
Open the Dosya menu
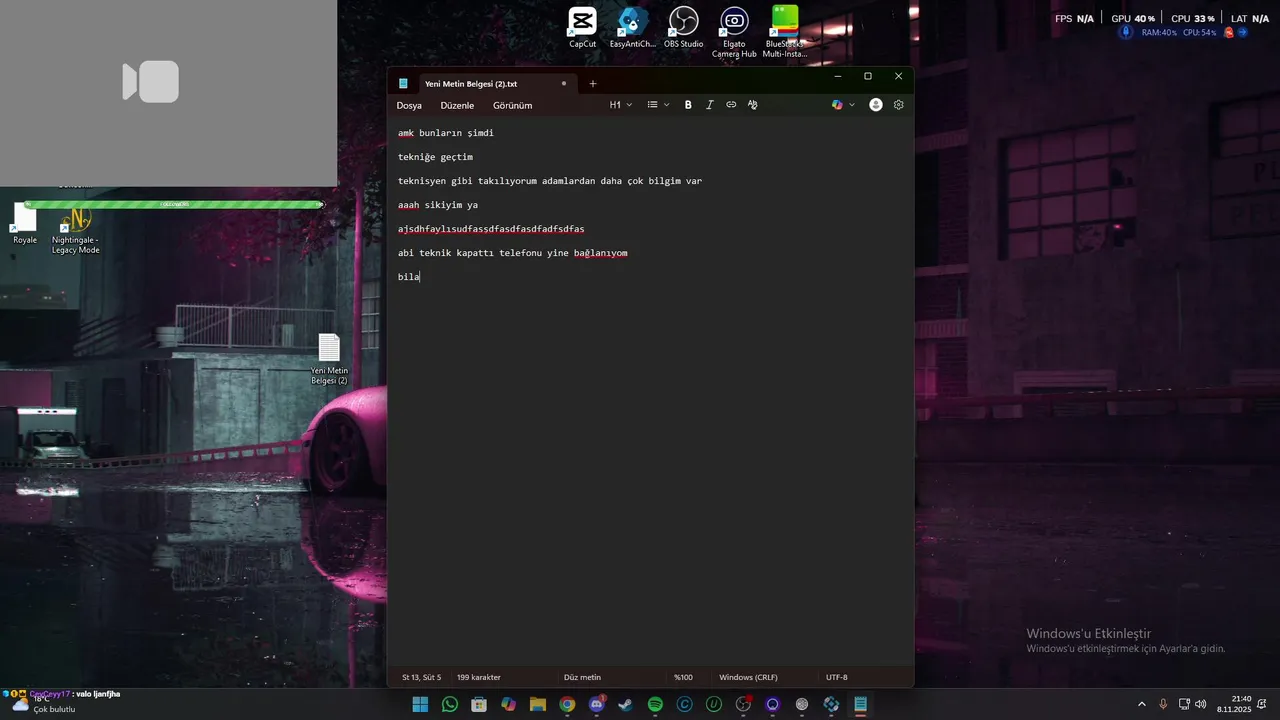409,105
